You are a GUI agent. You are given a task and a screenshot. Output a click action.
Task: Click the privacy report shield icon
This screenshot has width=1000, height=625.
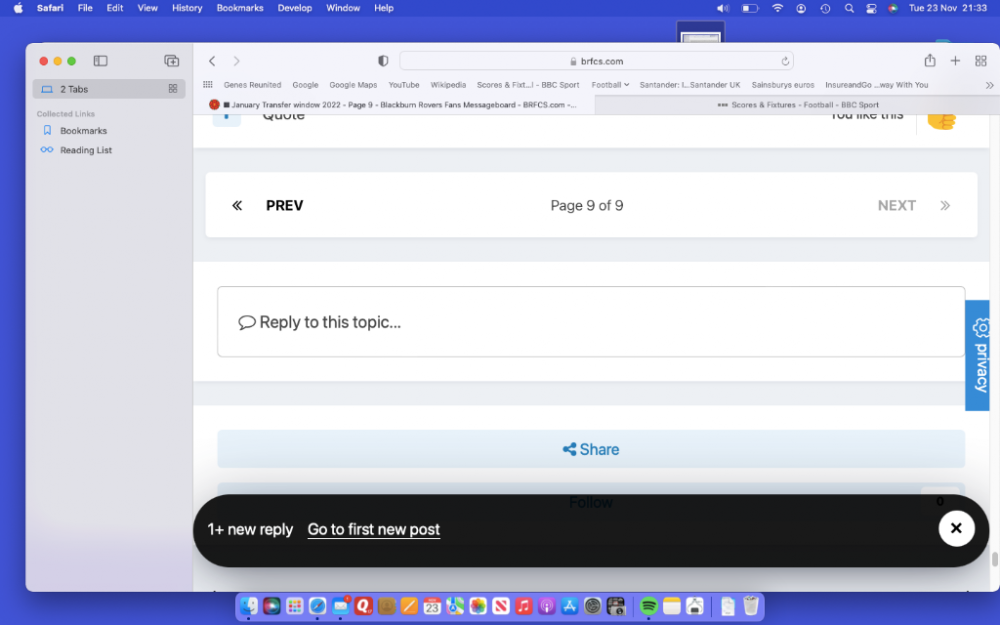pyautogui.click(x=383, y=61)
